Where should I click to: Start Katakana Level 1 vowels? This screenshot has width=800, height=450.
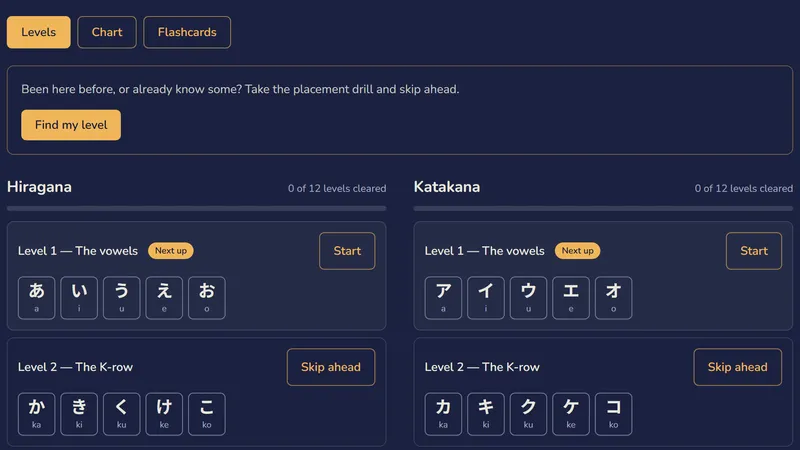[754, 251]
